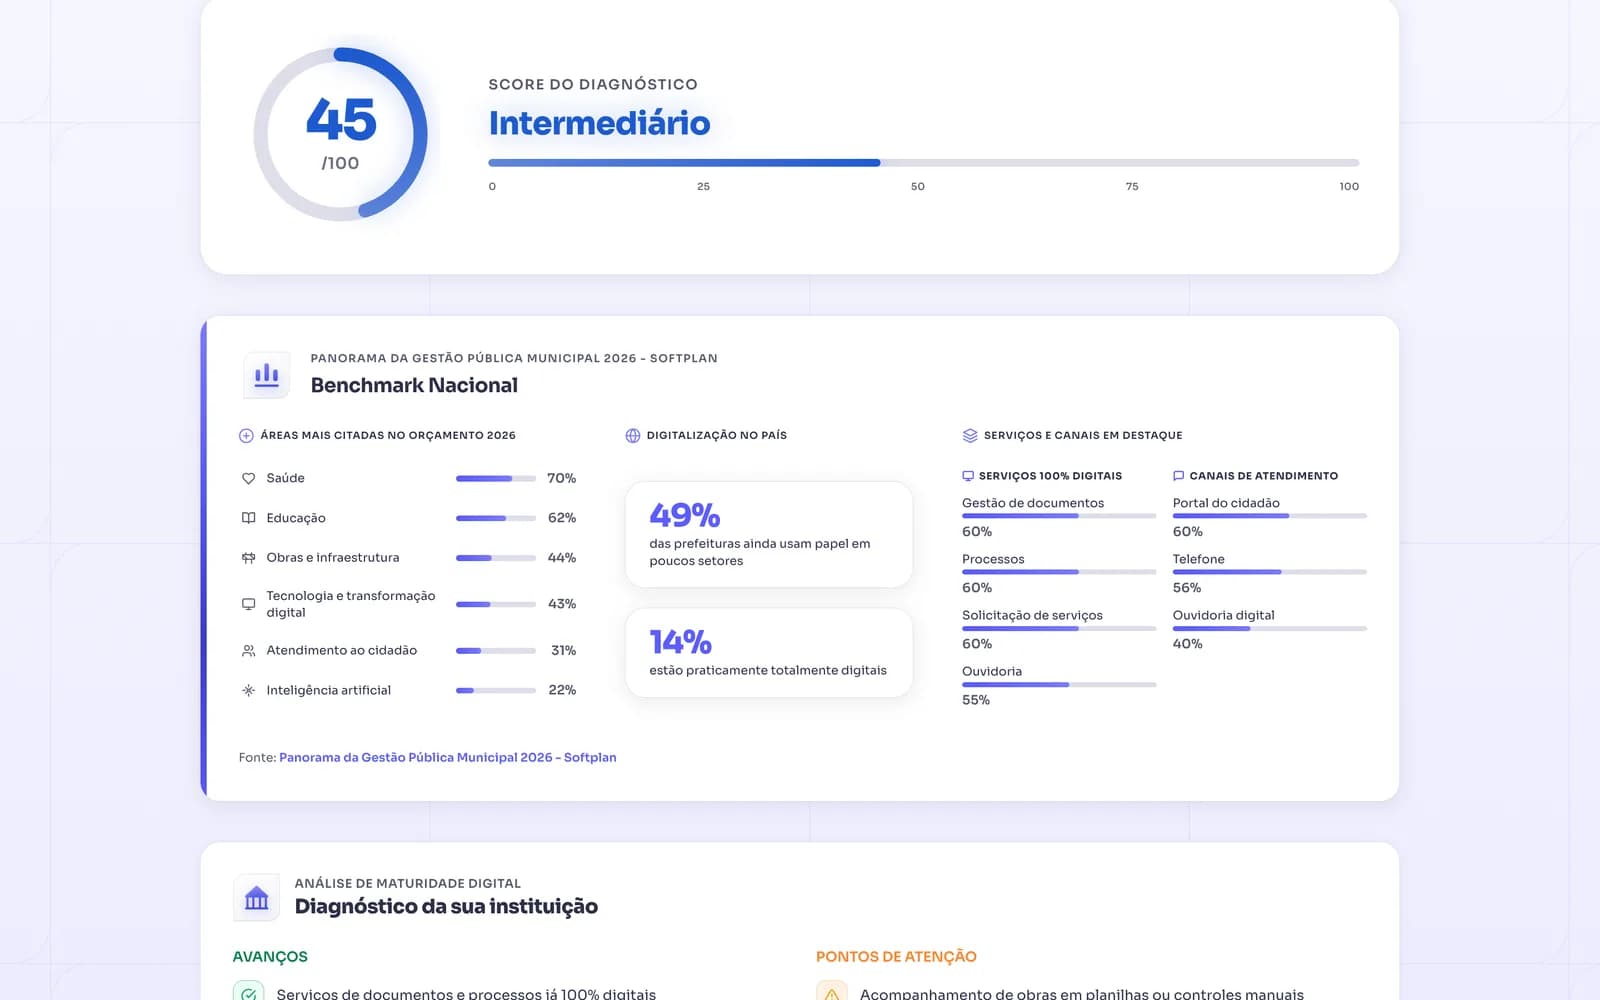The height and width of the screenshot is (1000, 1600).
Task: Click the PONTOS DE ATENÇÃO section label
Action: (896, 957)
